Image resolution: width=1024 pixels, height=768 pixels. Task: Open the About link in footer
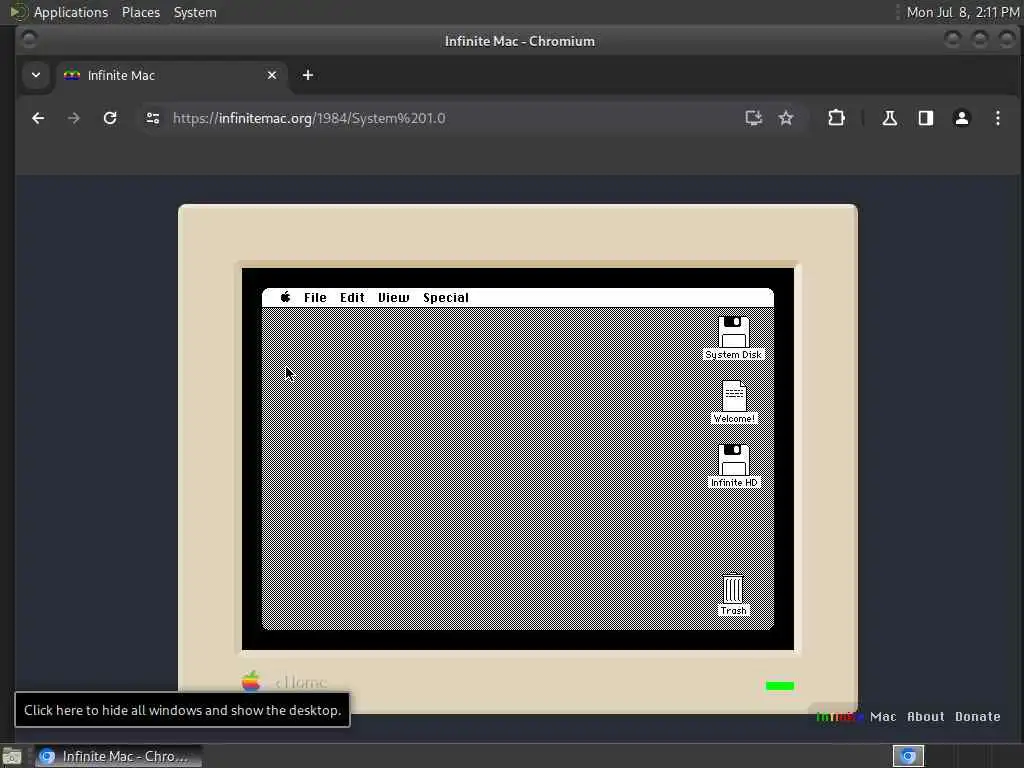pyautogui.click(x=925, y=716)
